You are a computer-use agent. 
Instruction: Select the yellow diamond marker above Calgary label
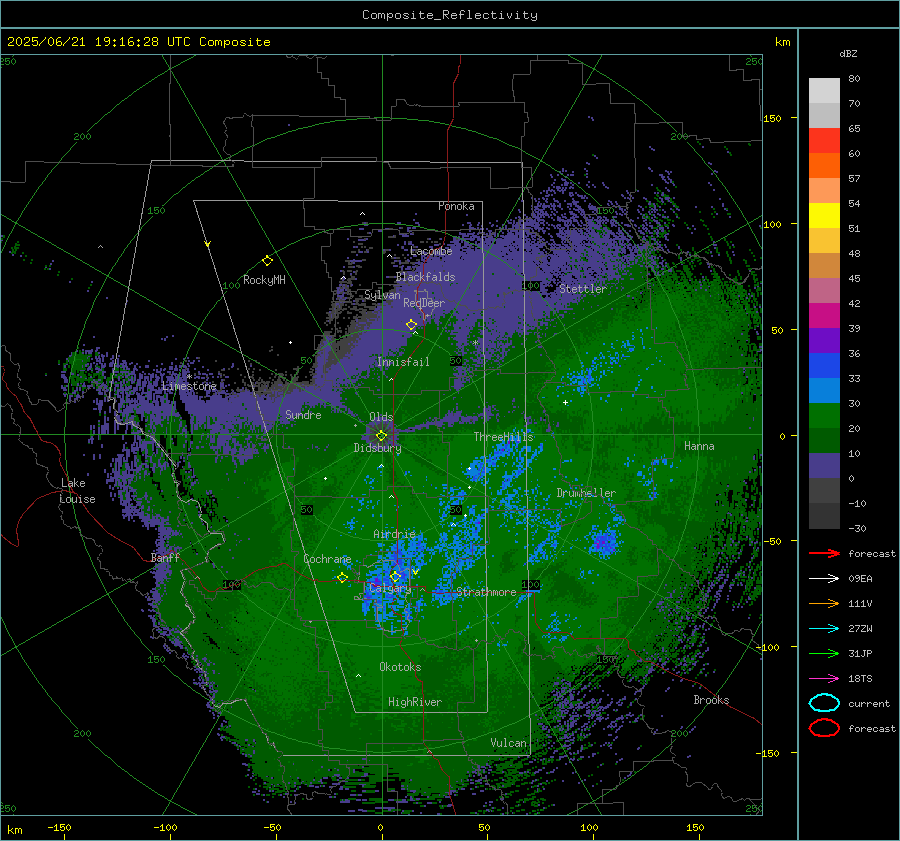[395, 576]
